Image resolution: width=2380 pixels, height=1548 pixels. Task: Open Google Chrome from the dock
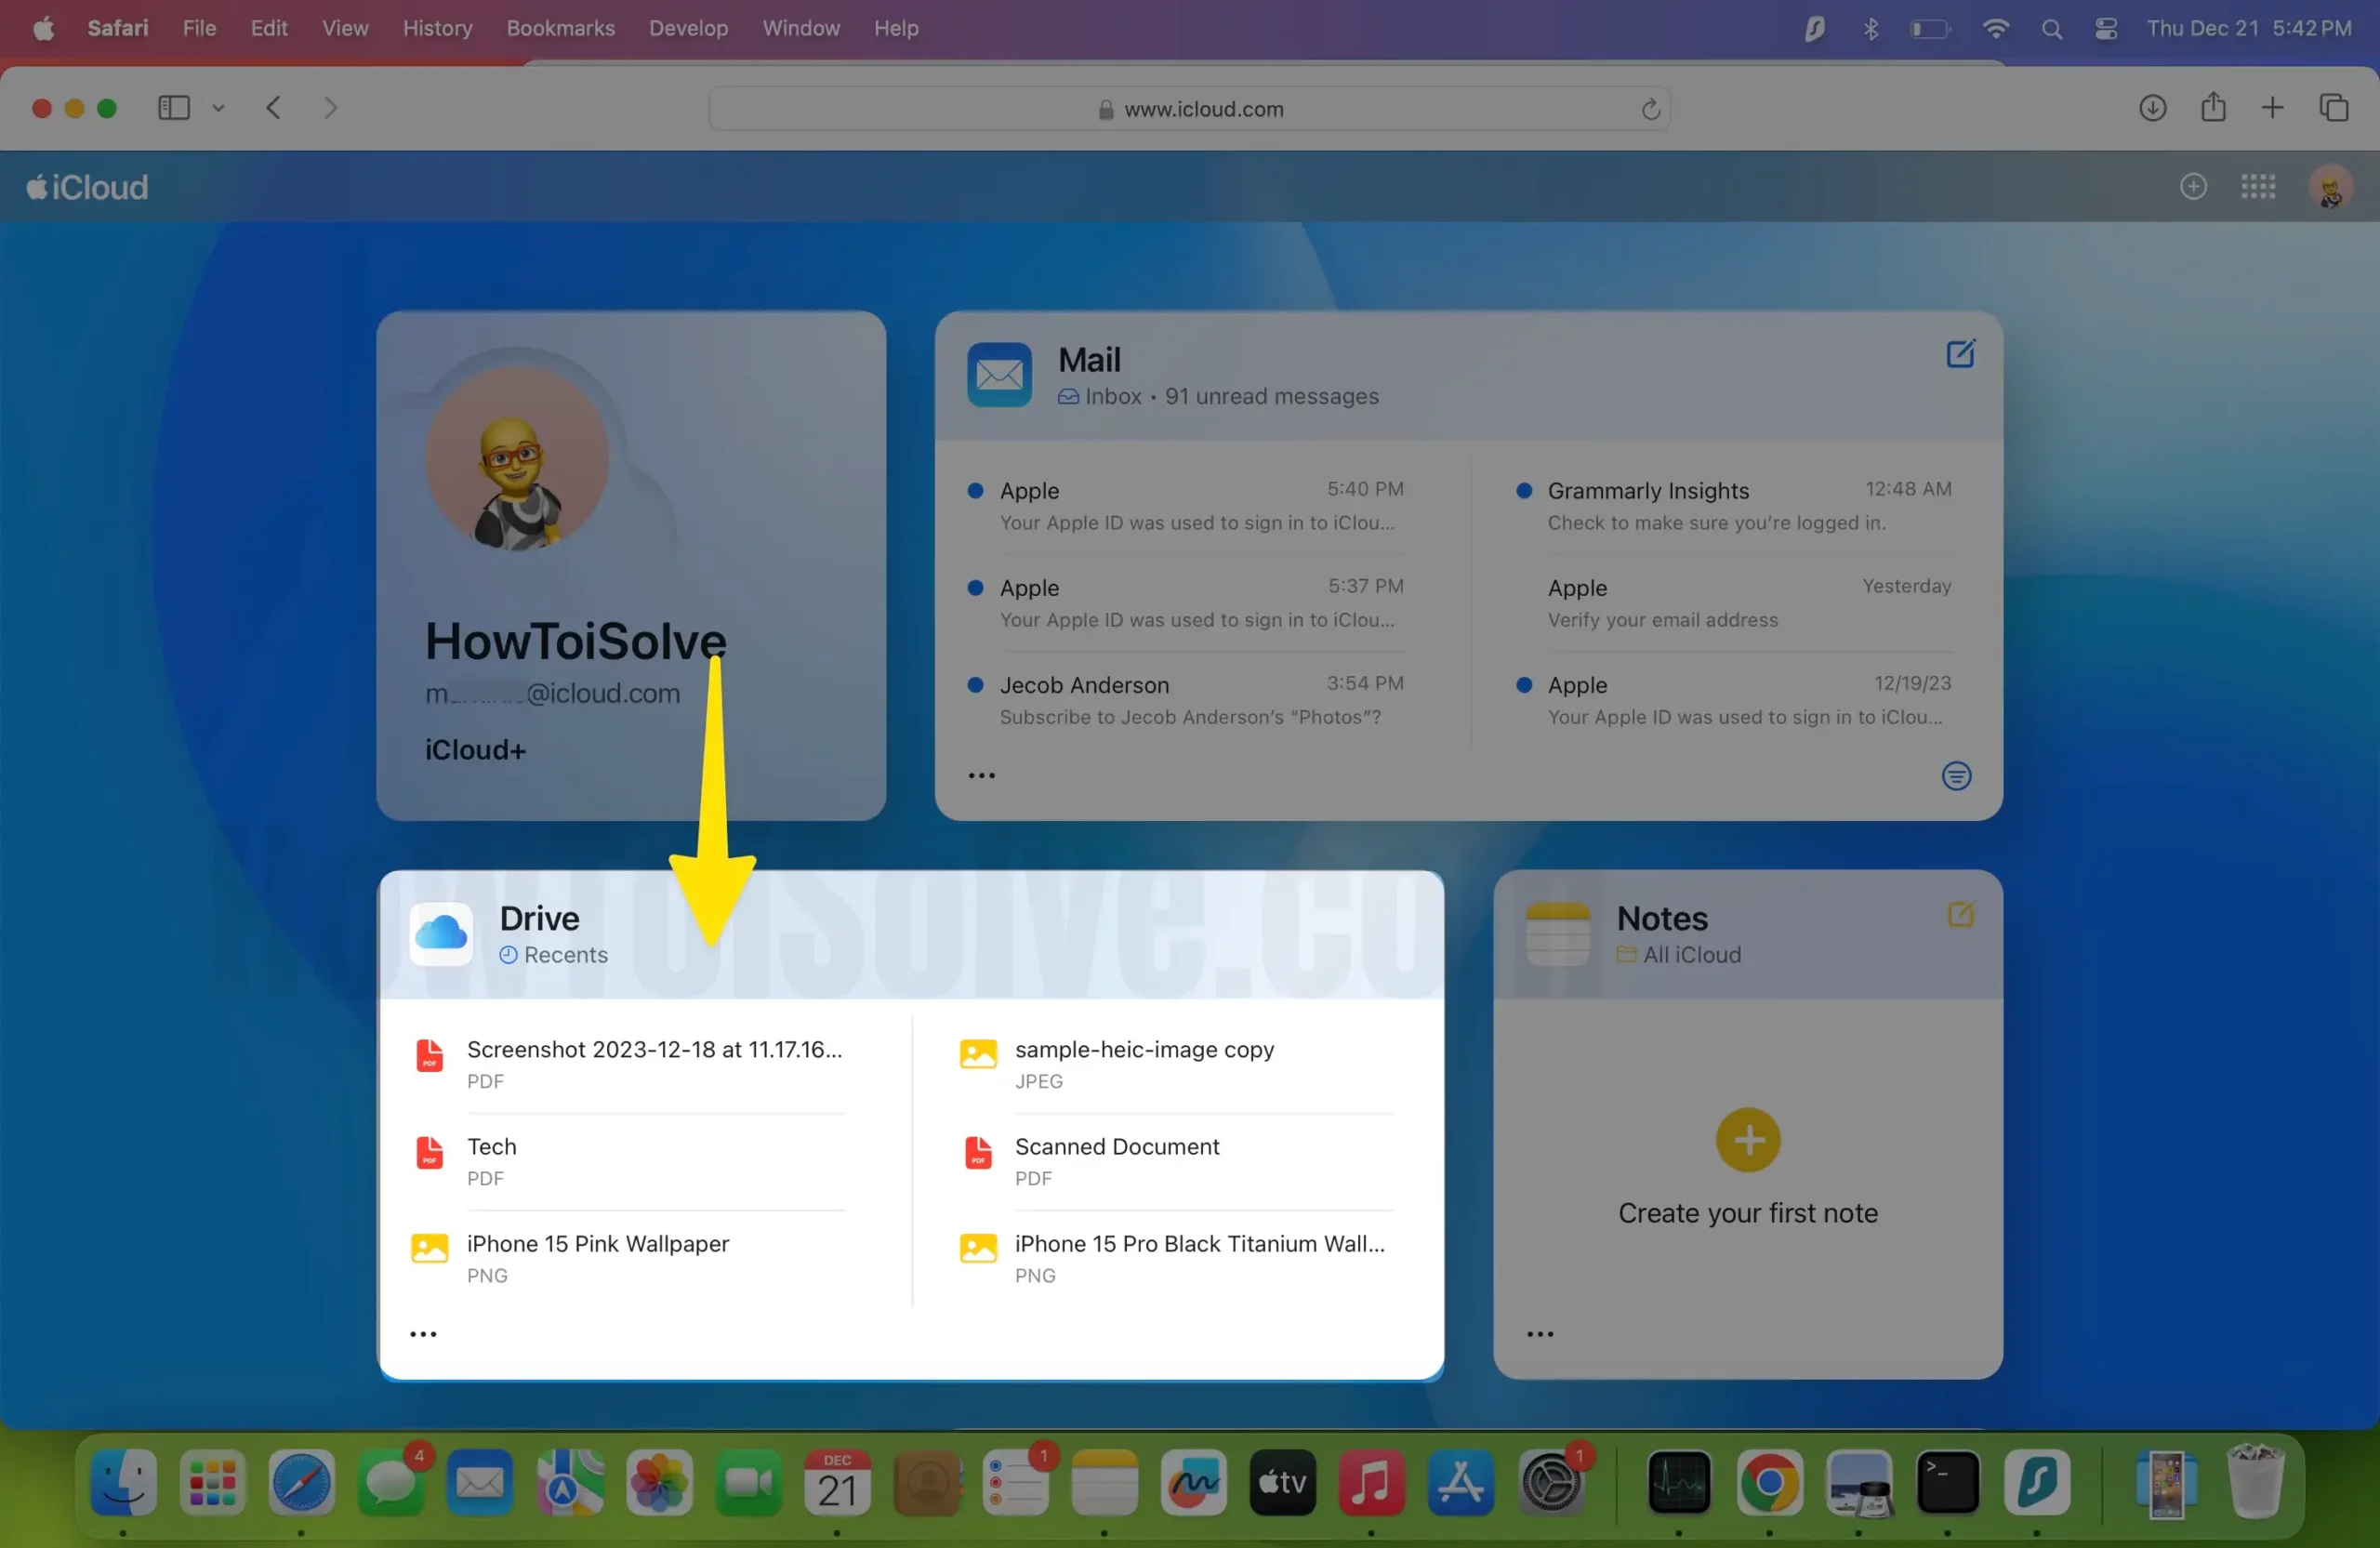pyautogui.click(x=1768, y=1483)
